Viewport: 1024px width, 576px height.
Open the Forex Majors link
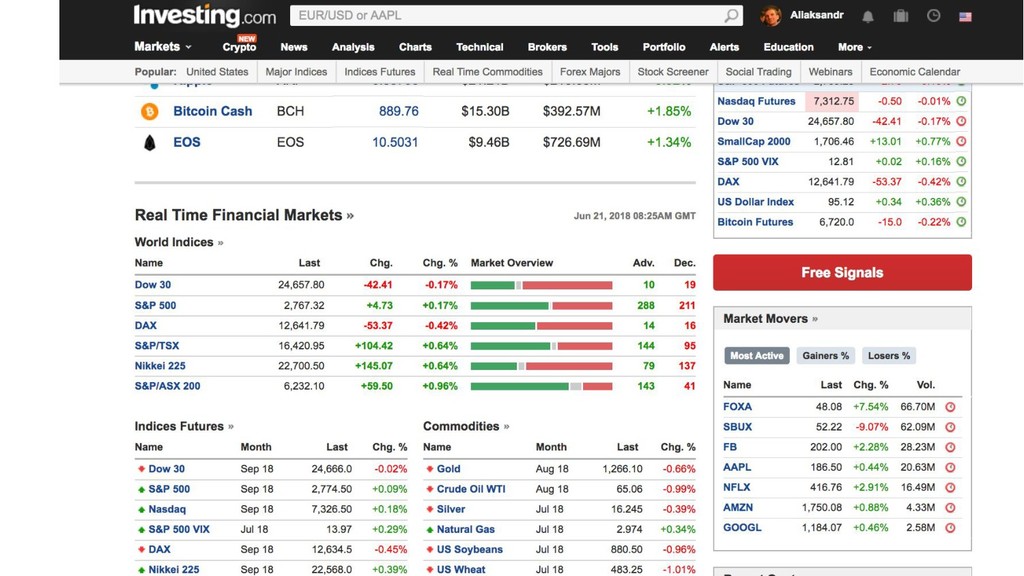click(x=590, y=72)
